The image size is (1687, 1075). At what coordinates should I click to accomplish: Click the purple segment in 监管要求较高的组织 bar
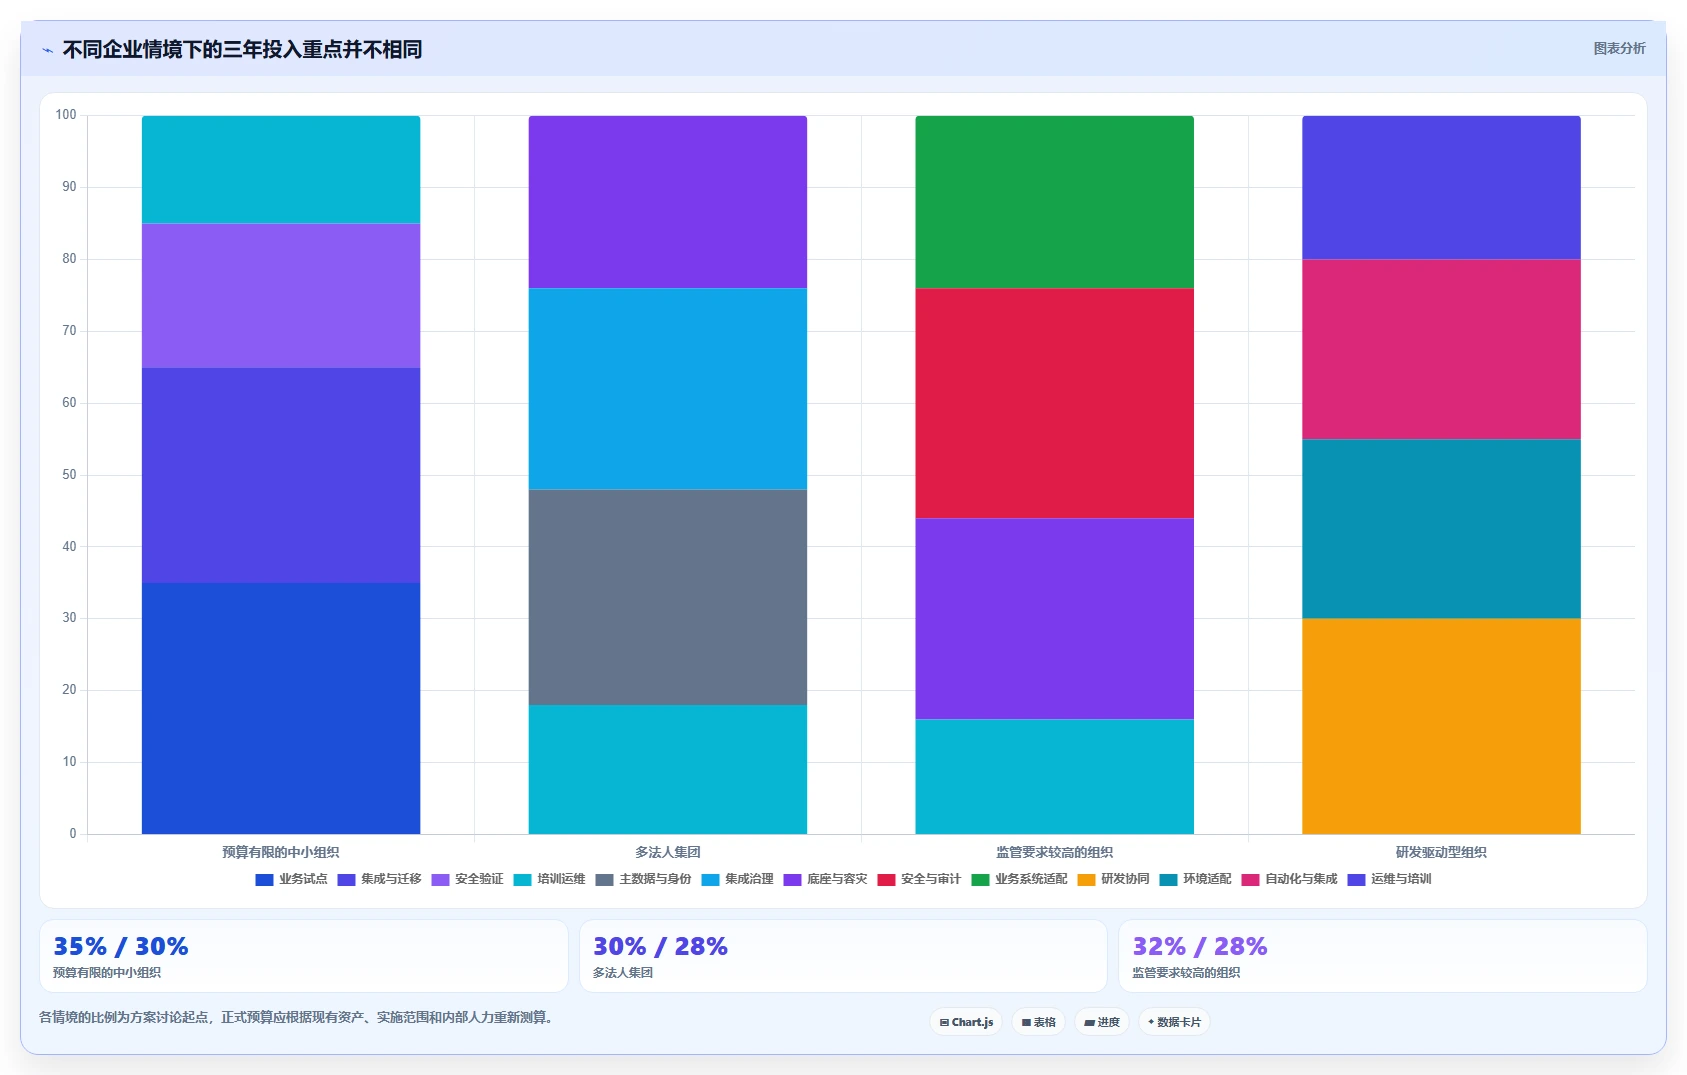click(1055, 619)
